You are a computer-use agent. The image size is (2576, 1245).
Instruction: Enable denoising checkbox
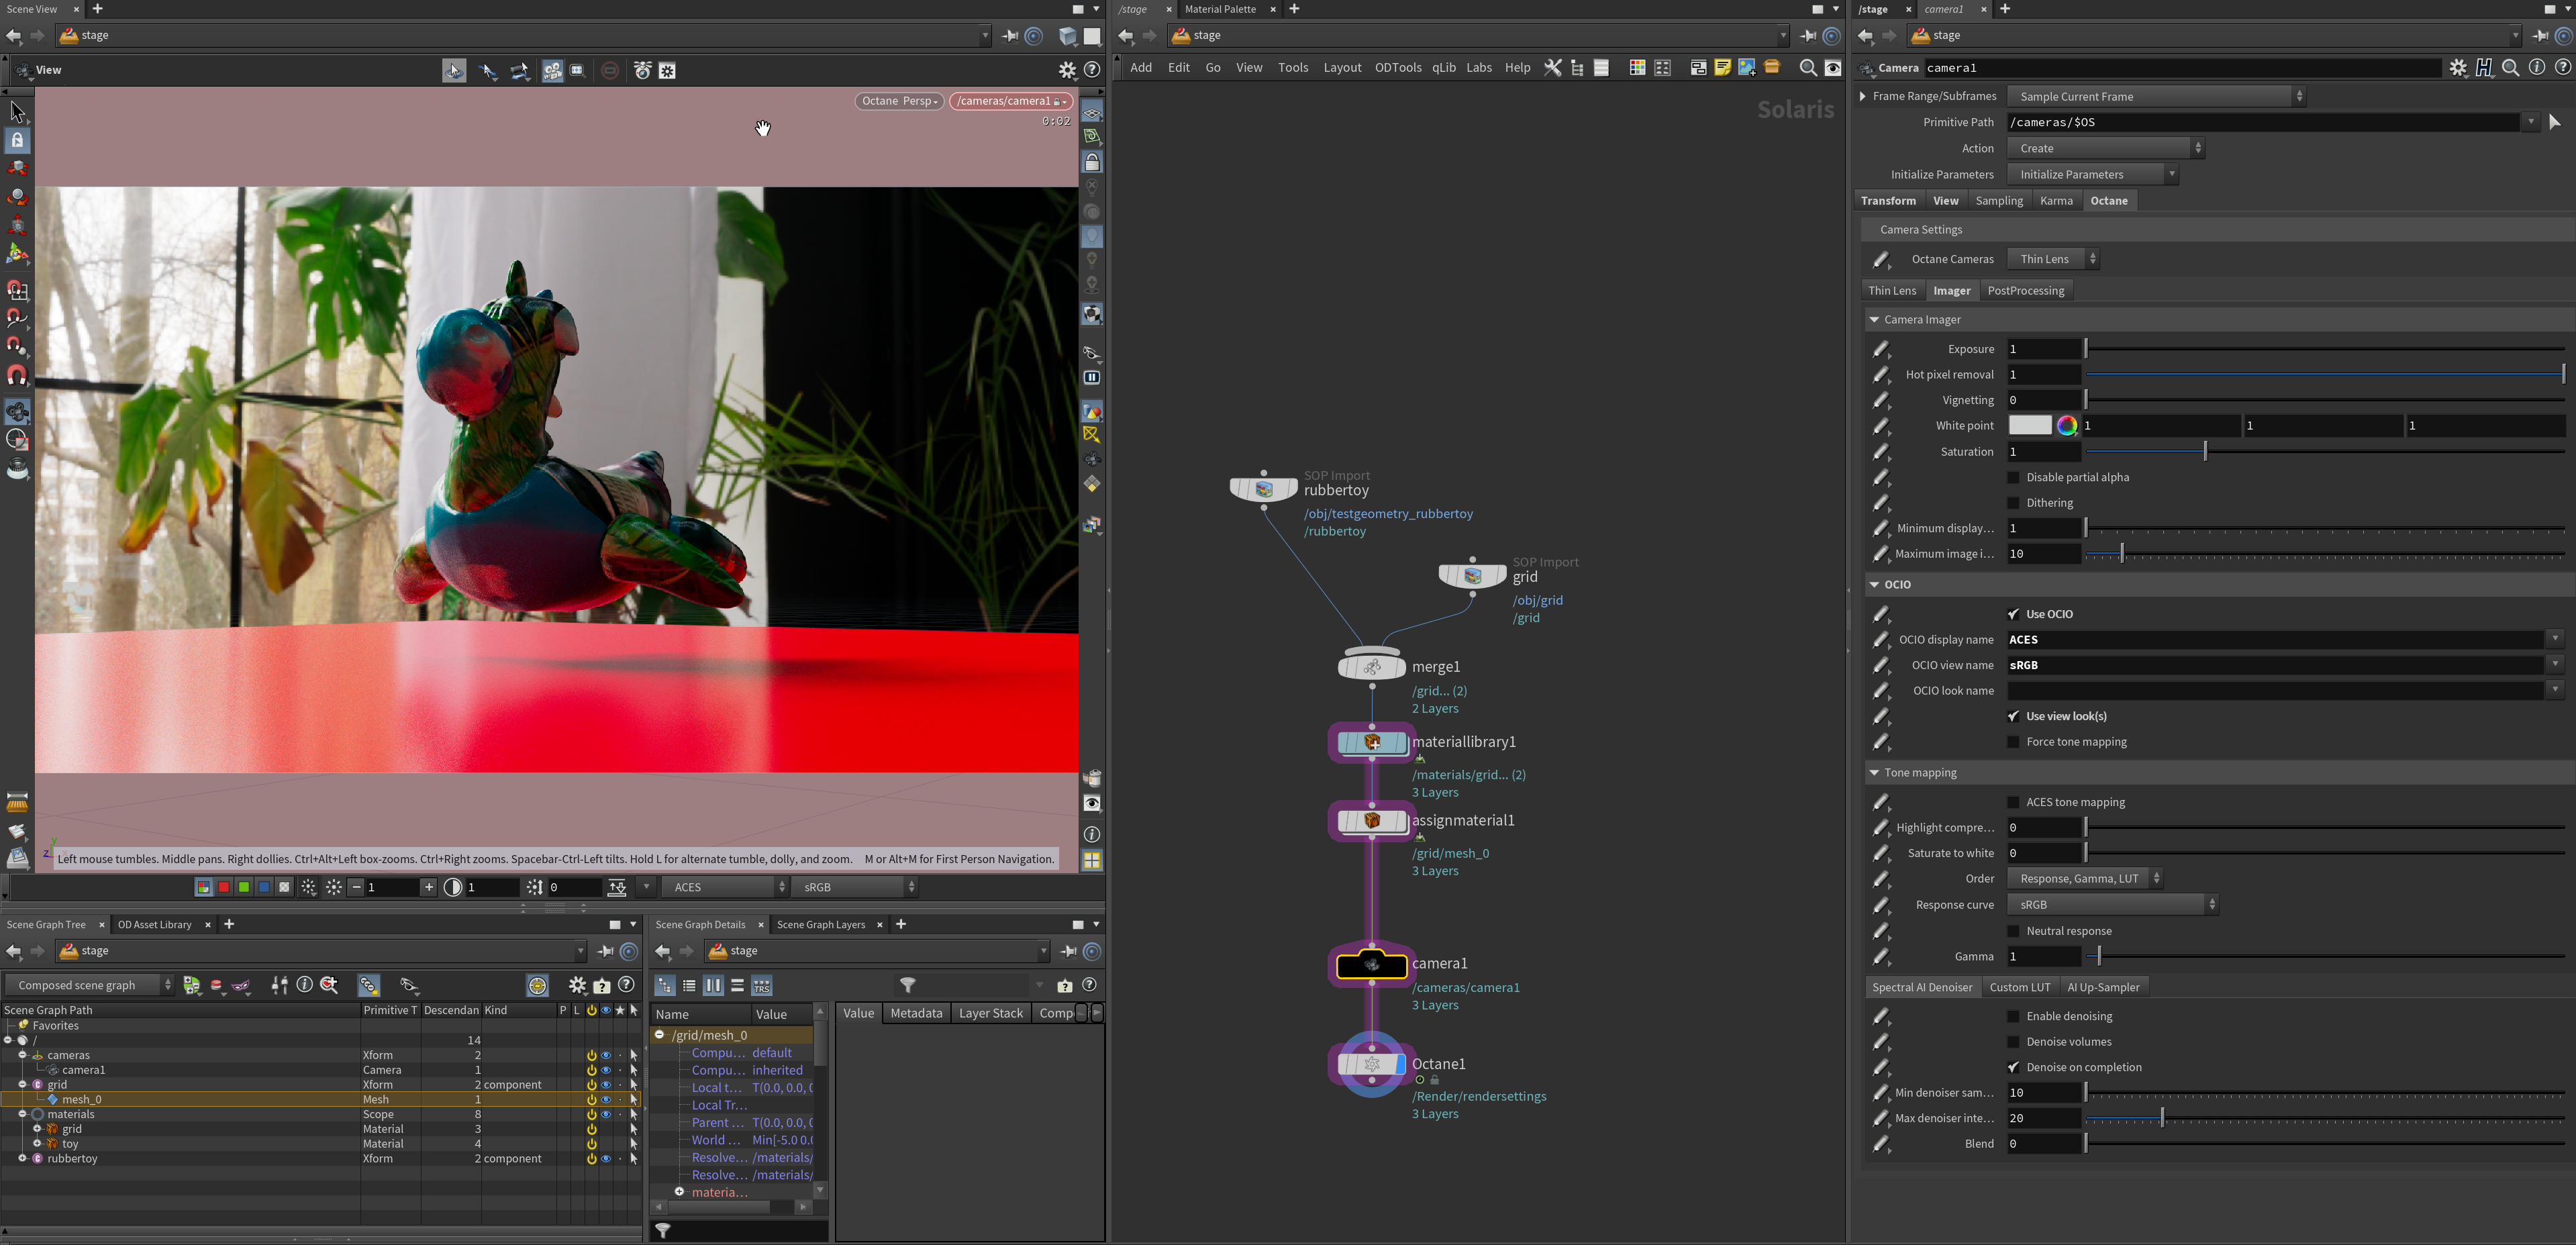coord(2013,1016)
